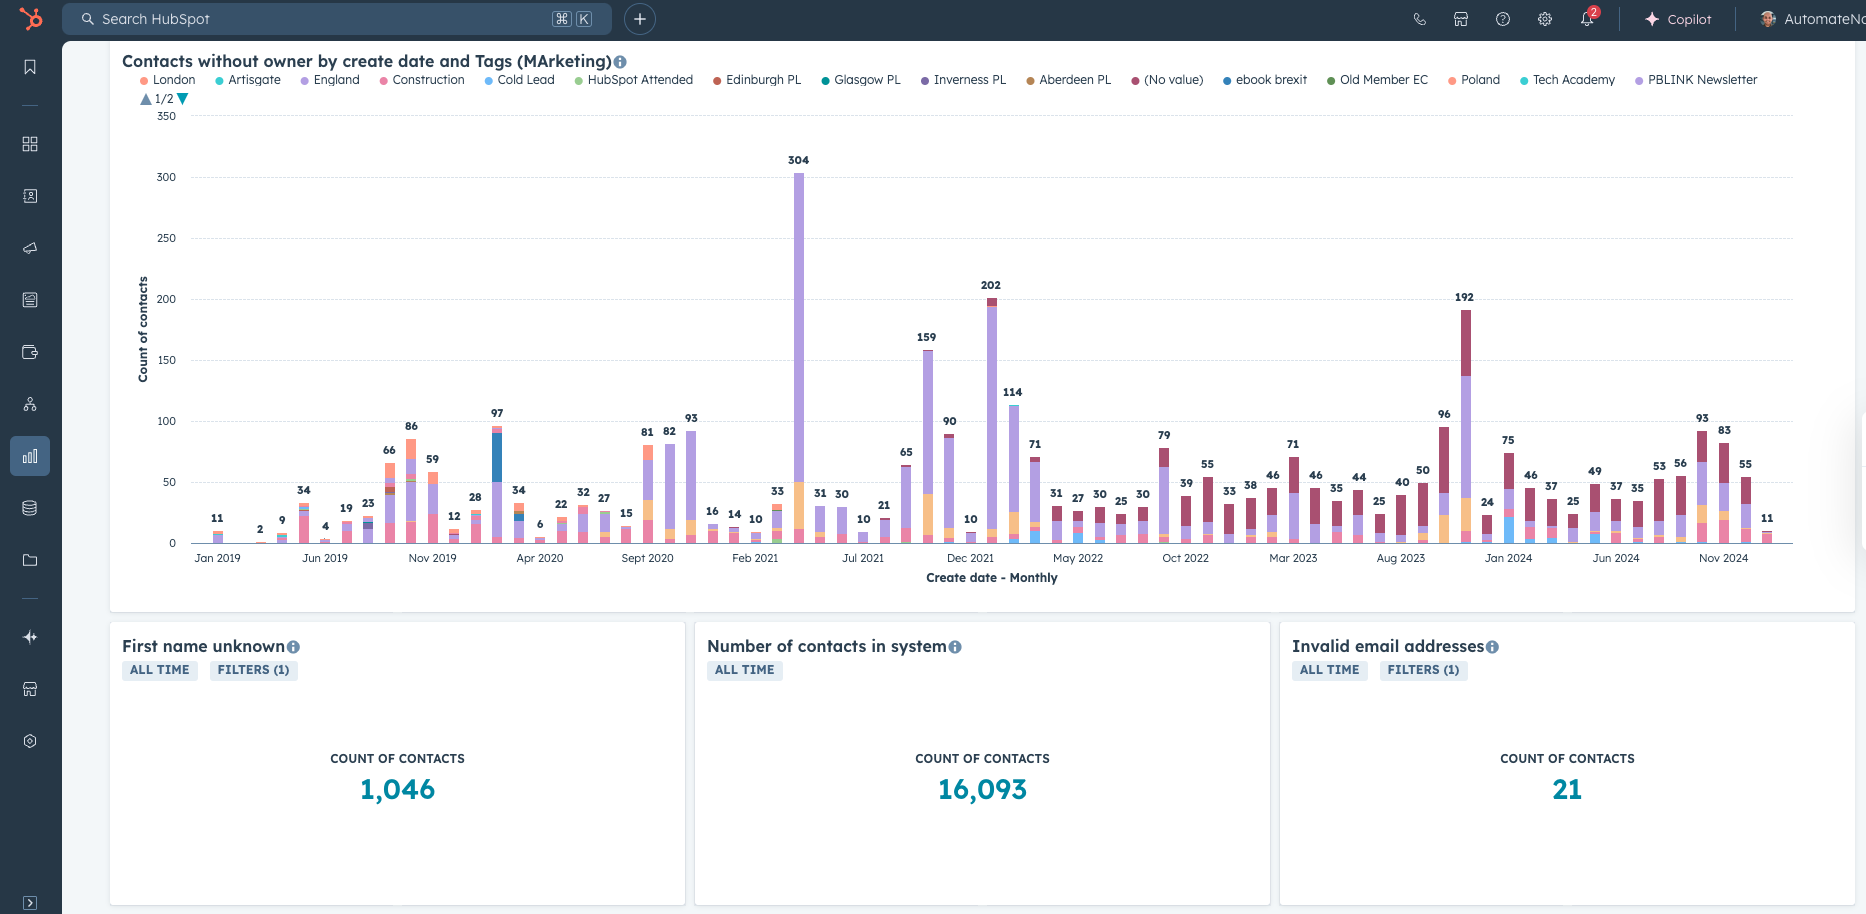1866x914 pixels.
Task: Open Bookmarks icon in the sidebar
Action: click(x=30, y=67)
